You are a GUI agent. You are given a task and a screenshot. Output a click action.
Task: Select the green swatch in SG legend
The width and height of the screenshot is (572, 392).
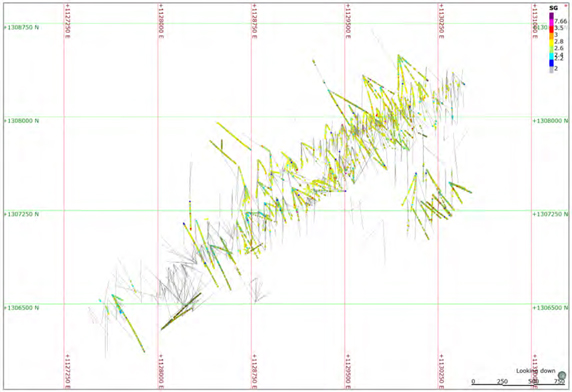pos(552,49)
